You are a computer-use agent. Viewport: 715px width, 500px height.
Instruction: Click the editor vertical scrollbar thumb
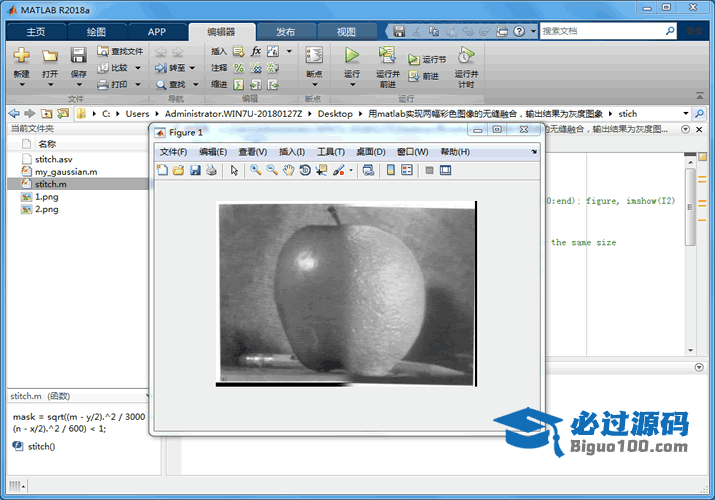(690, 207)
